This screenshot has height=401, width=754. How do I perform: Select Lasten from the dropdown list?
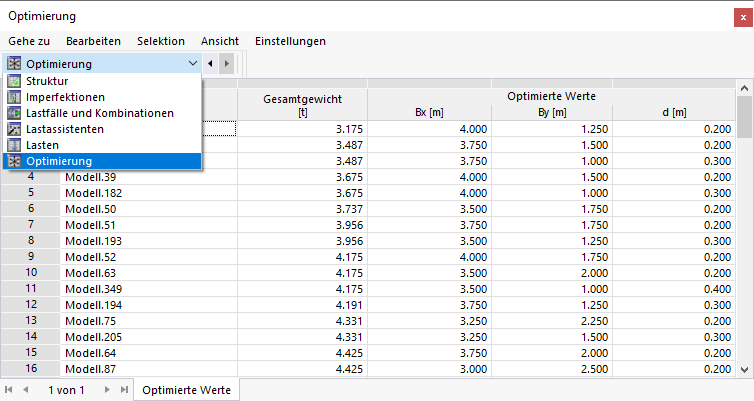click(x=102, y=145)
